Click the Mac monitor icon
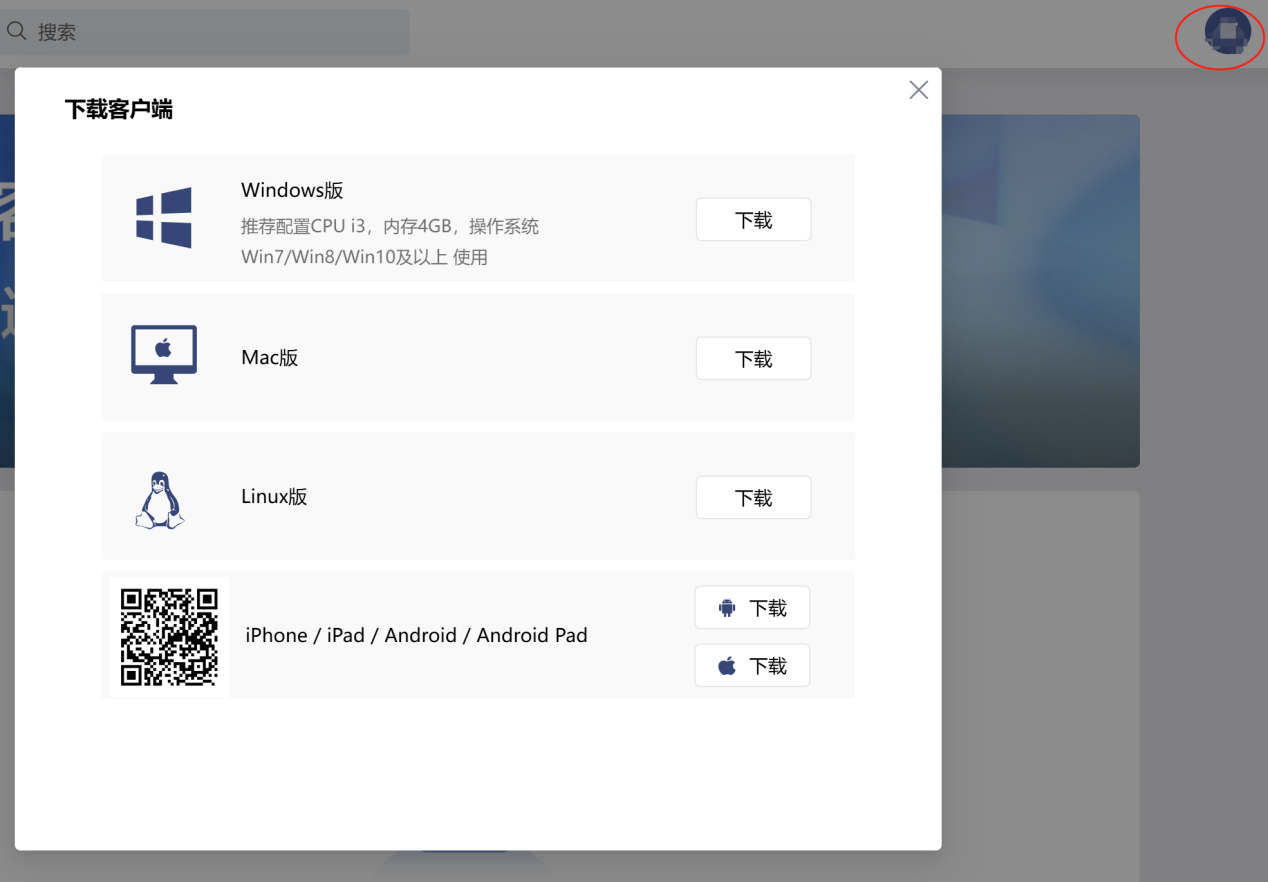This screenshot has width=1268, height=882. [x=164, y=354]
